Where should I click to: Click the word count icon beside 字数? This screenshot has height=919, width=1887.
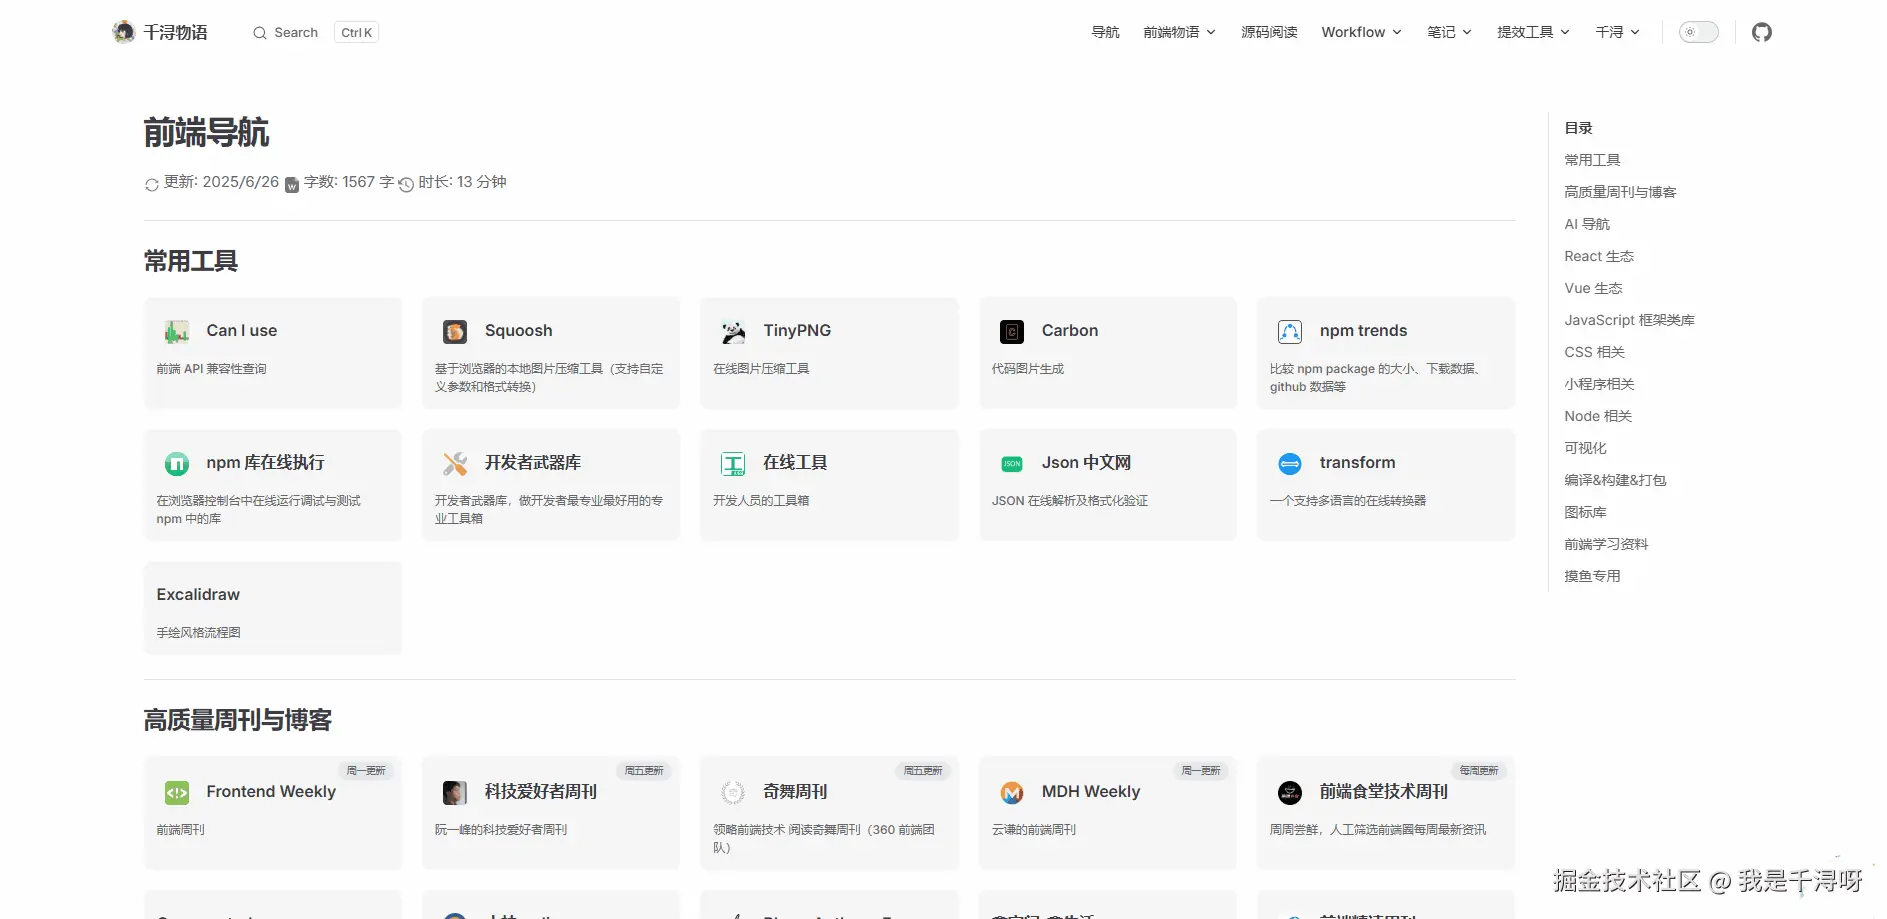pos(292,184)
